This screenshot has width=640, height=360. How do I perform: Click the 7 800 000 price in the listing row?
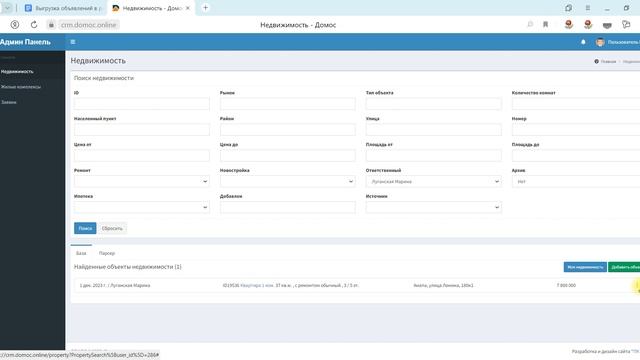pyautogui.click(x=566, y=285)
